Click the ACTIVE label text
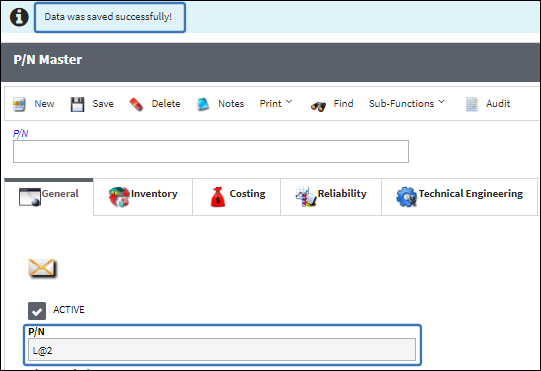This screenshot has height=371, width=541. (x=69, y=310)
